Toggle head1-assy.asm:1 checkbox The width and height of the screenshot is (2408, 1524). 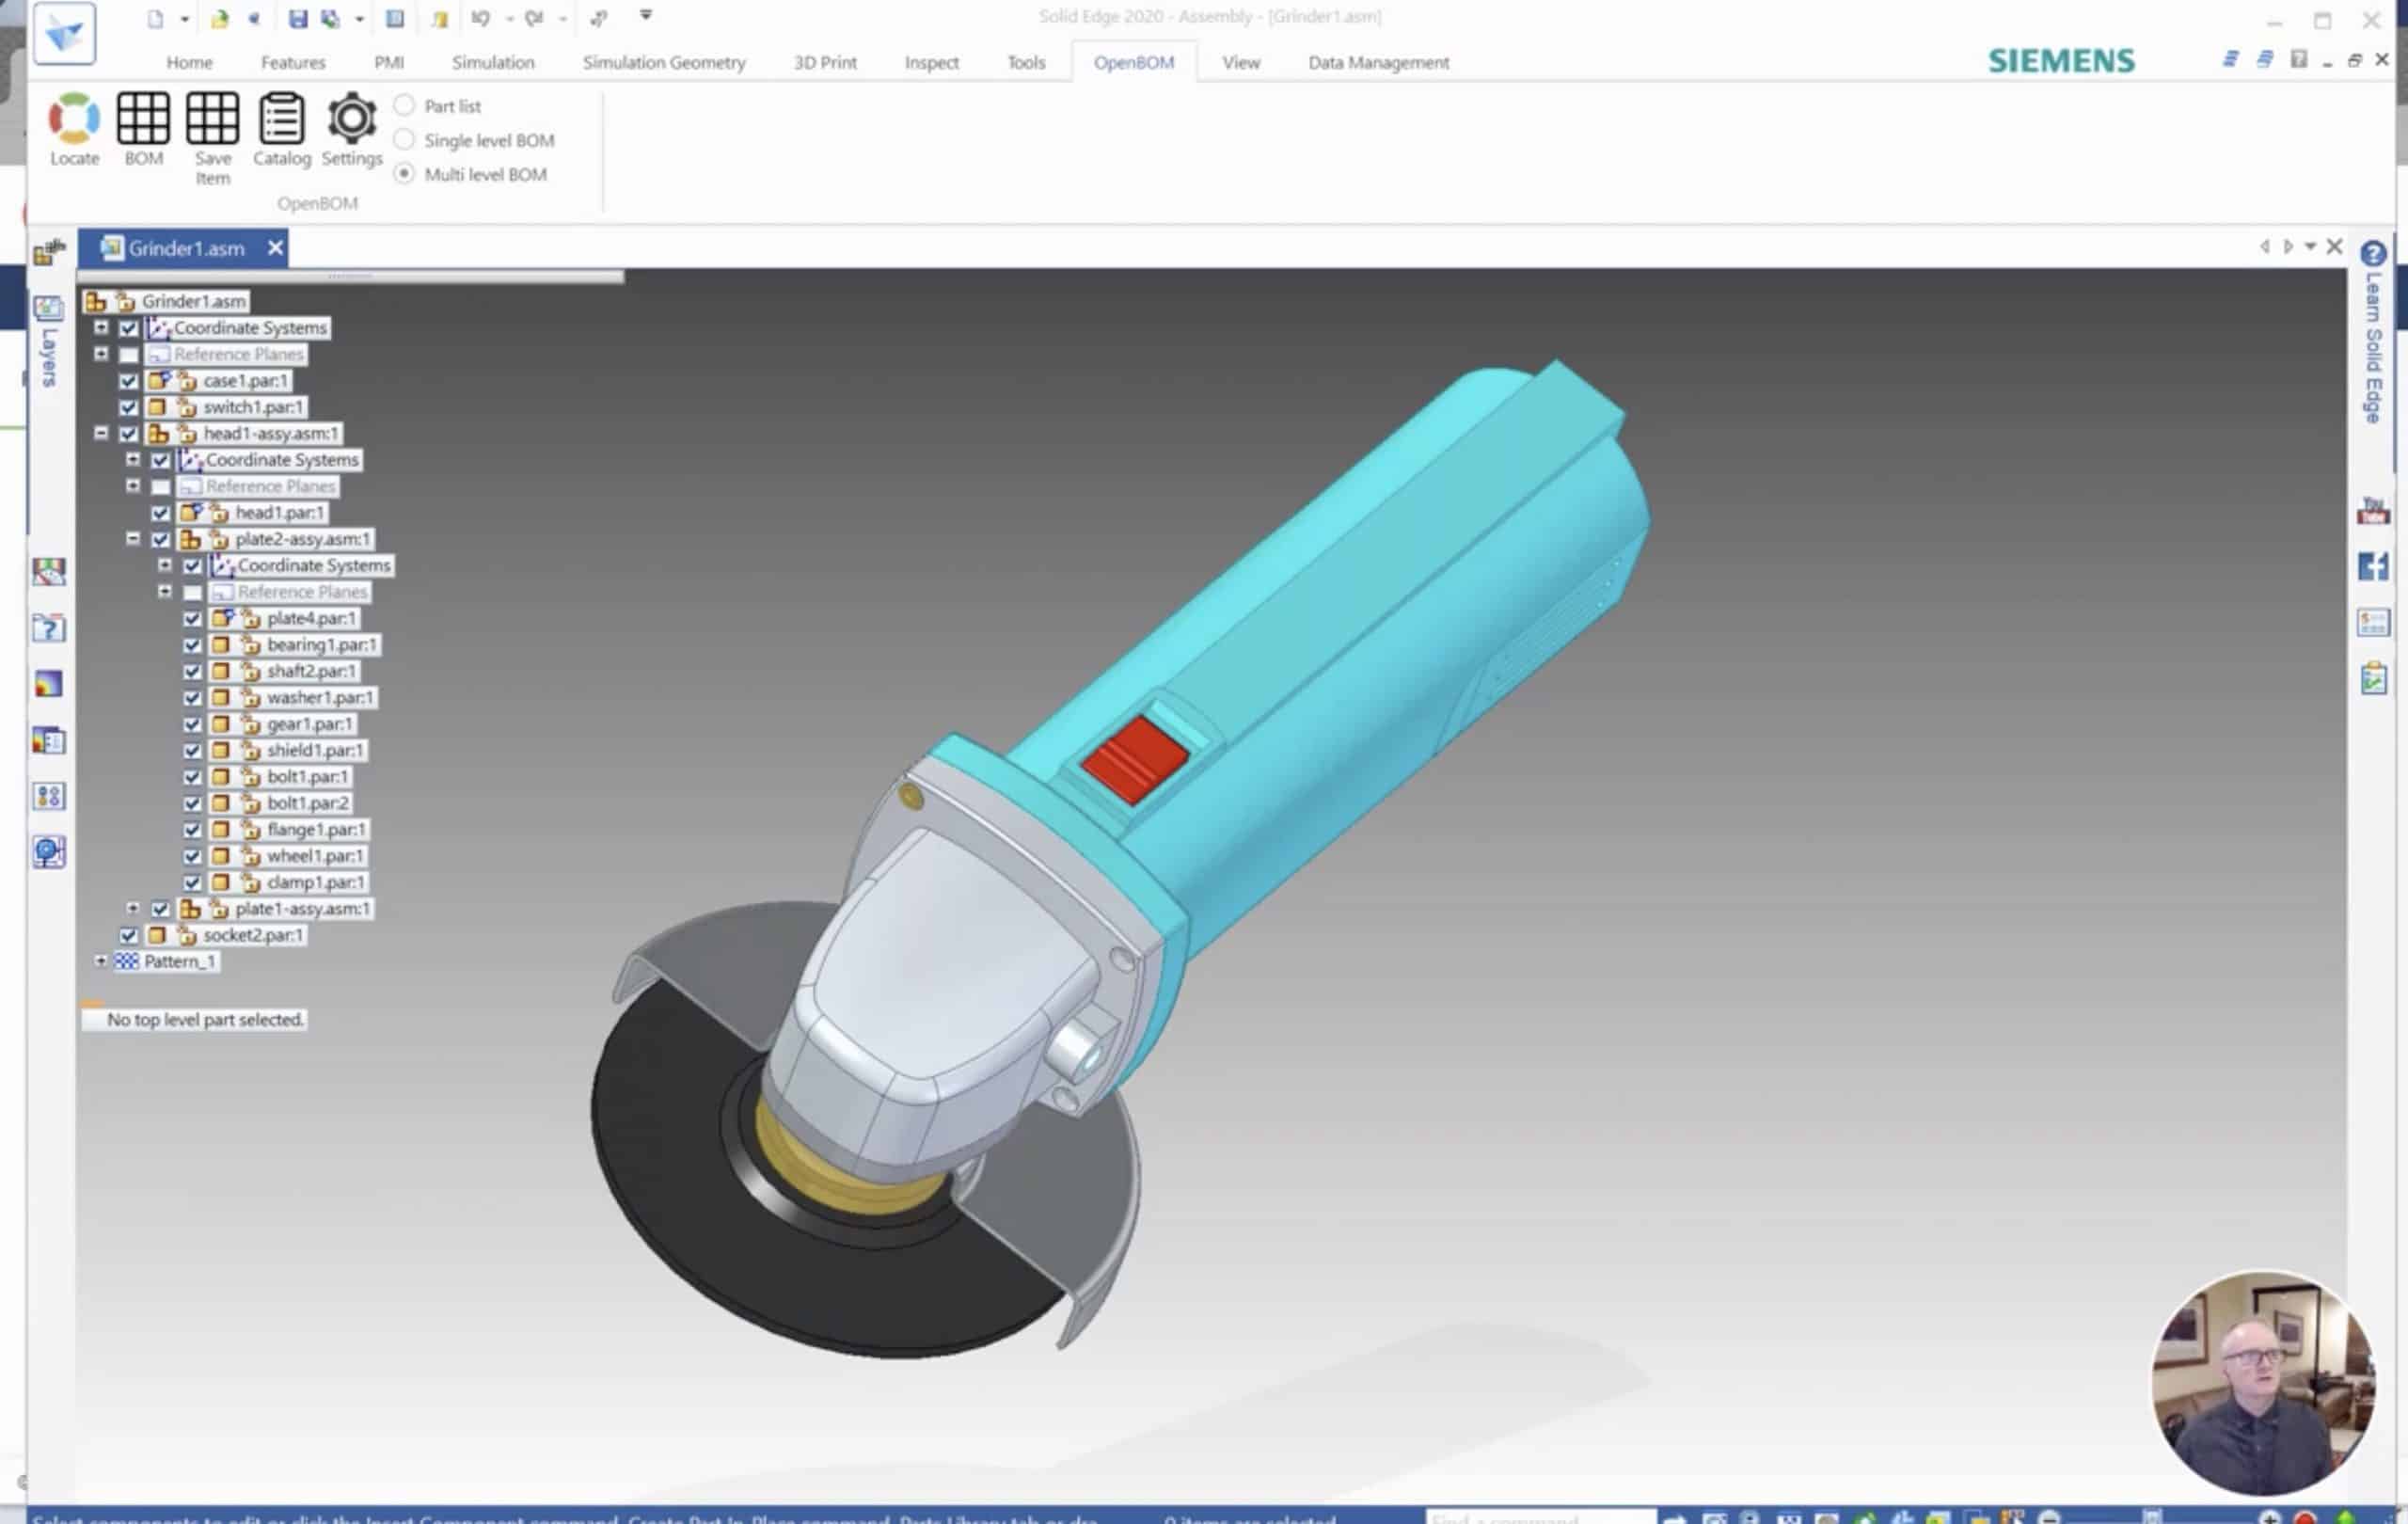(x=128, y=434)
